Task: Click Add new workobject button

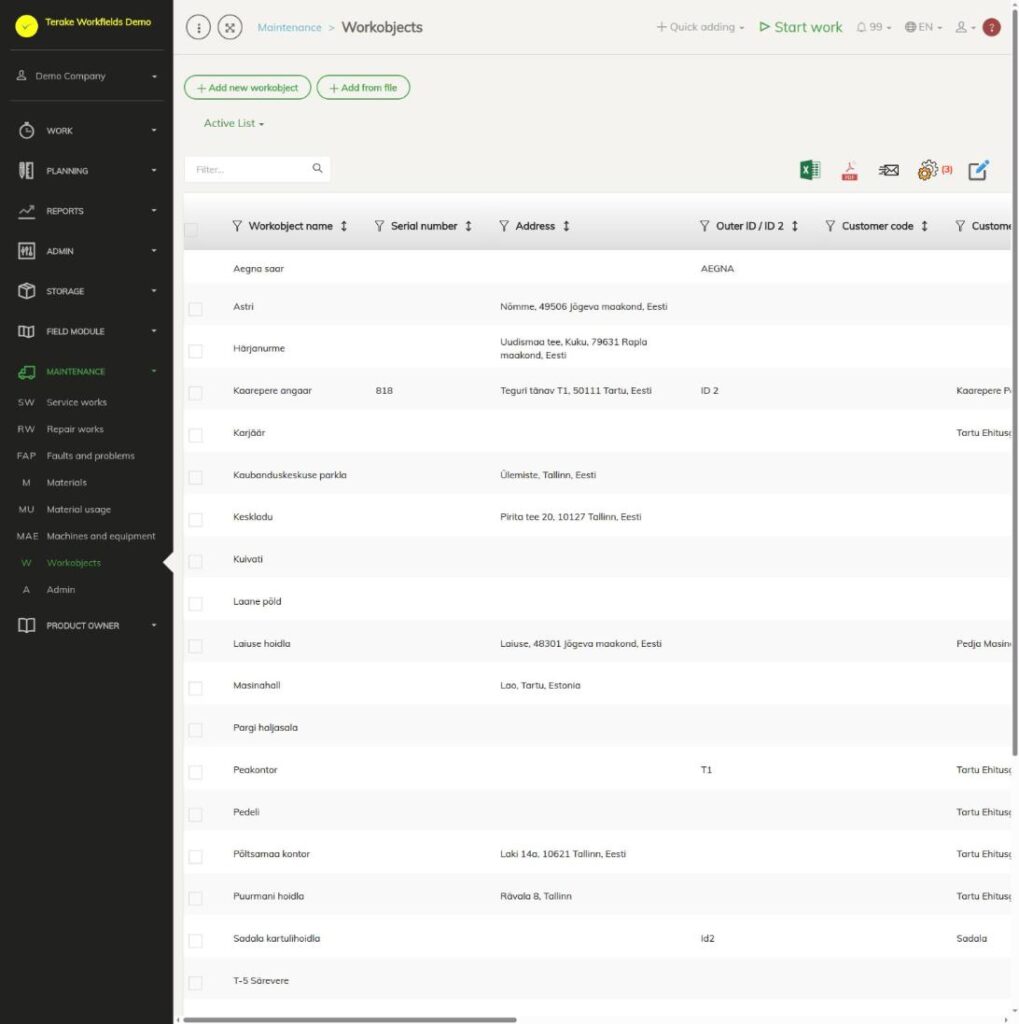Action: tap(248, 88)
